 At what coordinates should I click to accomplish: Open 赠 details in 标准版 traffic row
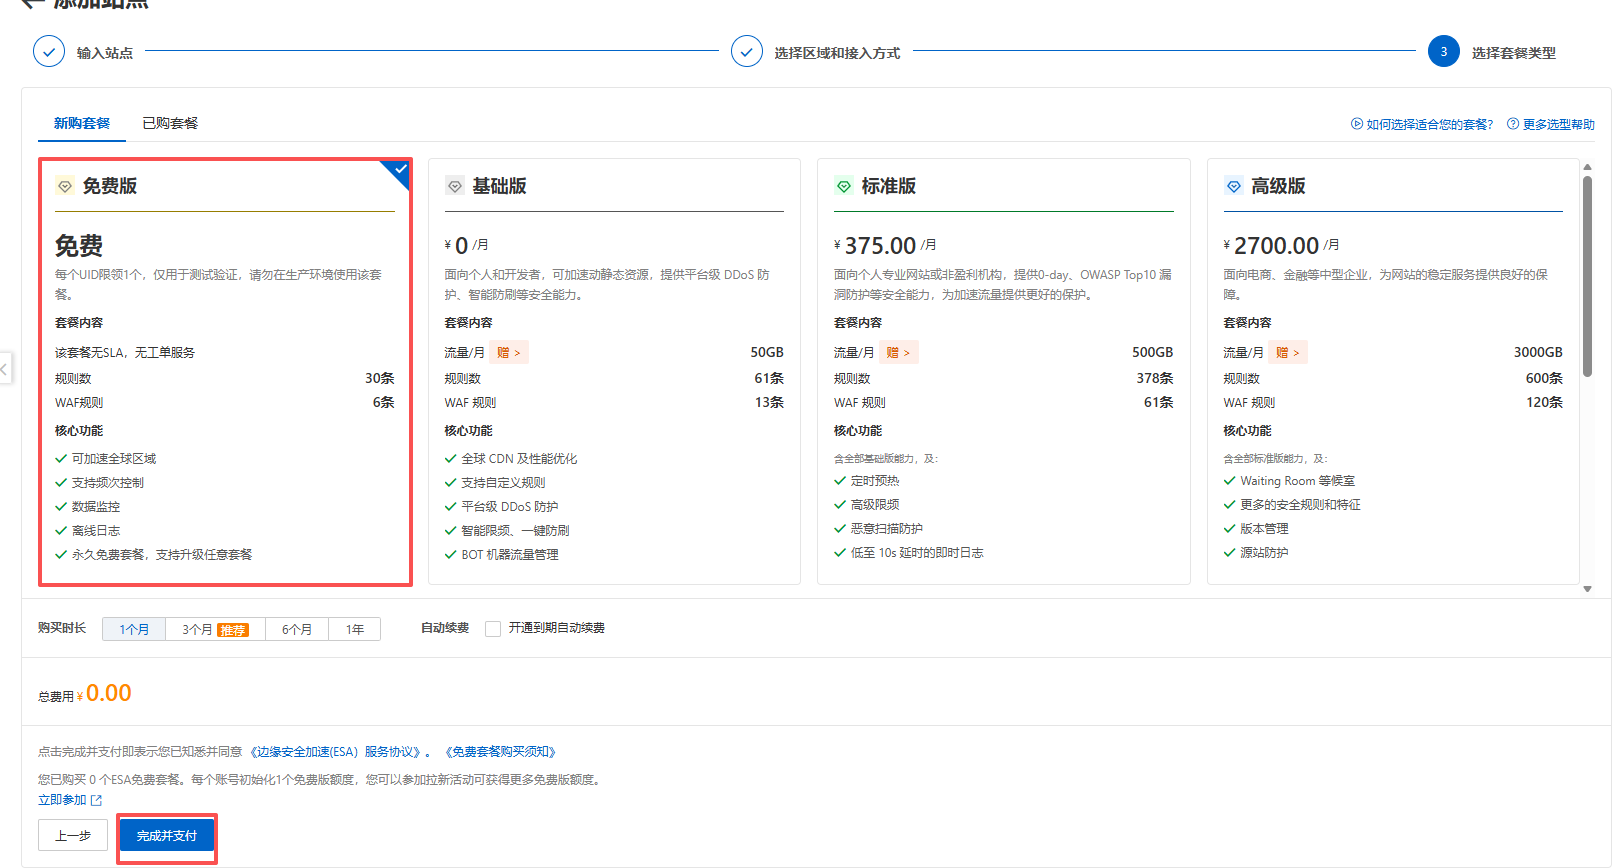point(899,352)
